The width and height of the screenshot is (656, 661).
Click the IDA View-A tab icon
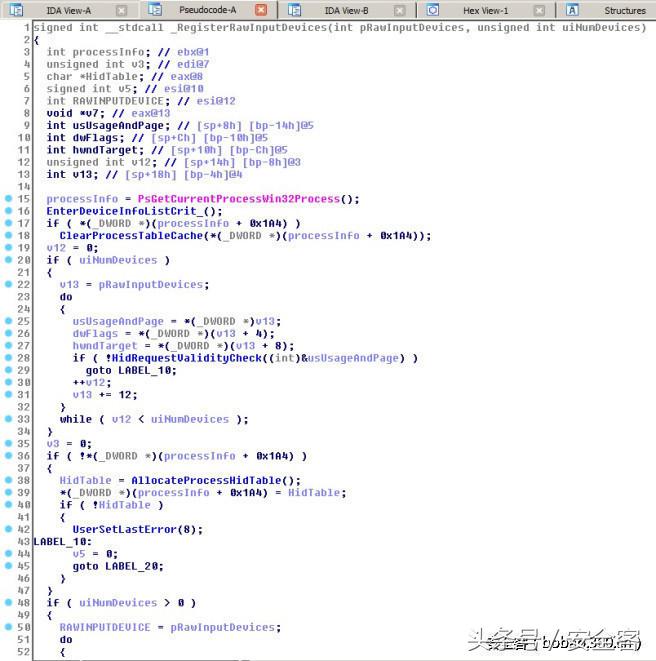[16, 10]
